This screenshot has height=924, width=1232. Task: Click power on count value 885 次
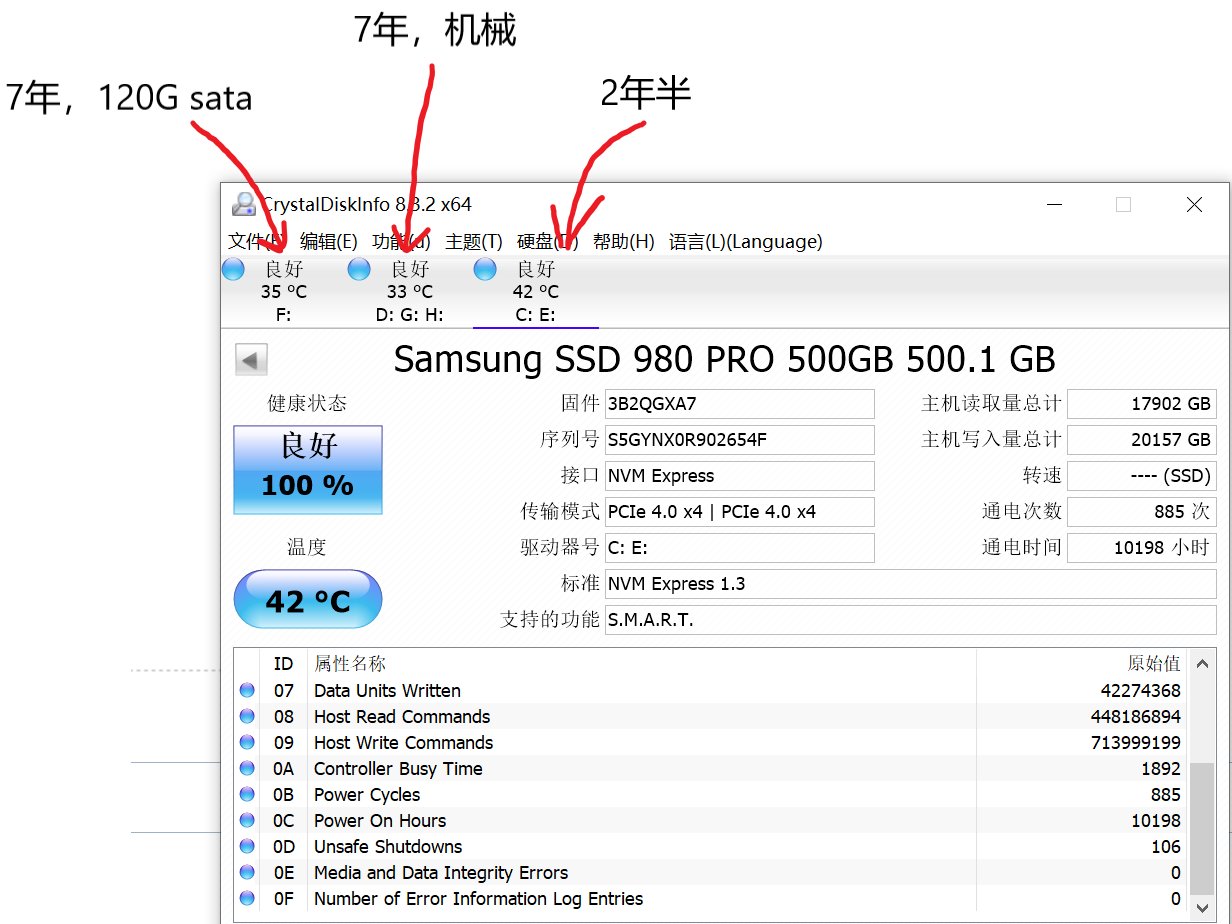(1142, 512)
